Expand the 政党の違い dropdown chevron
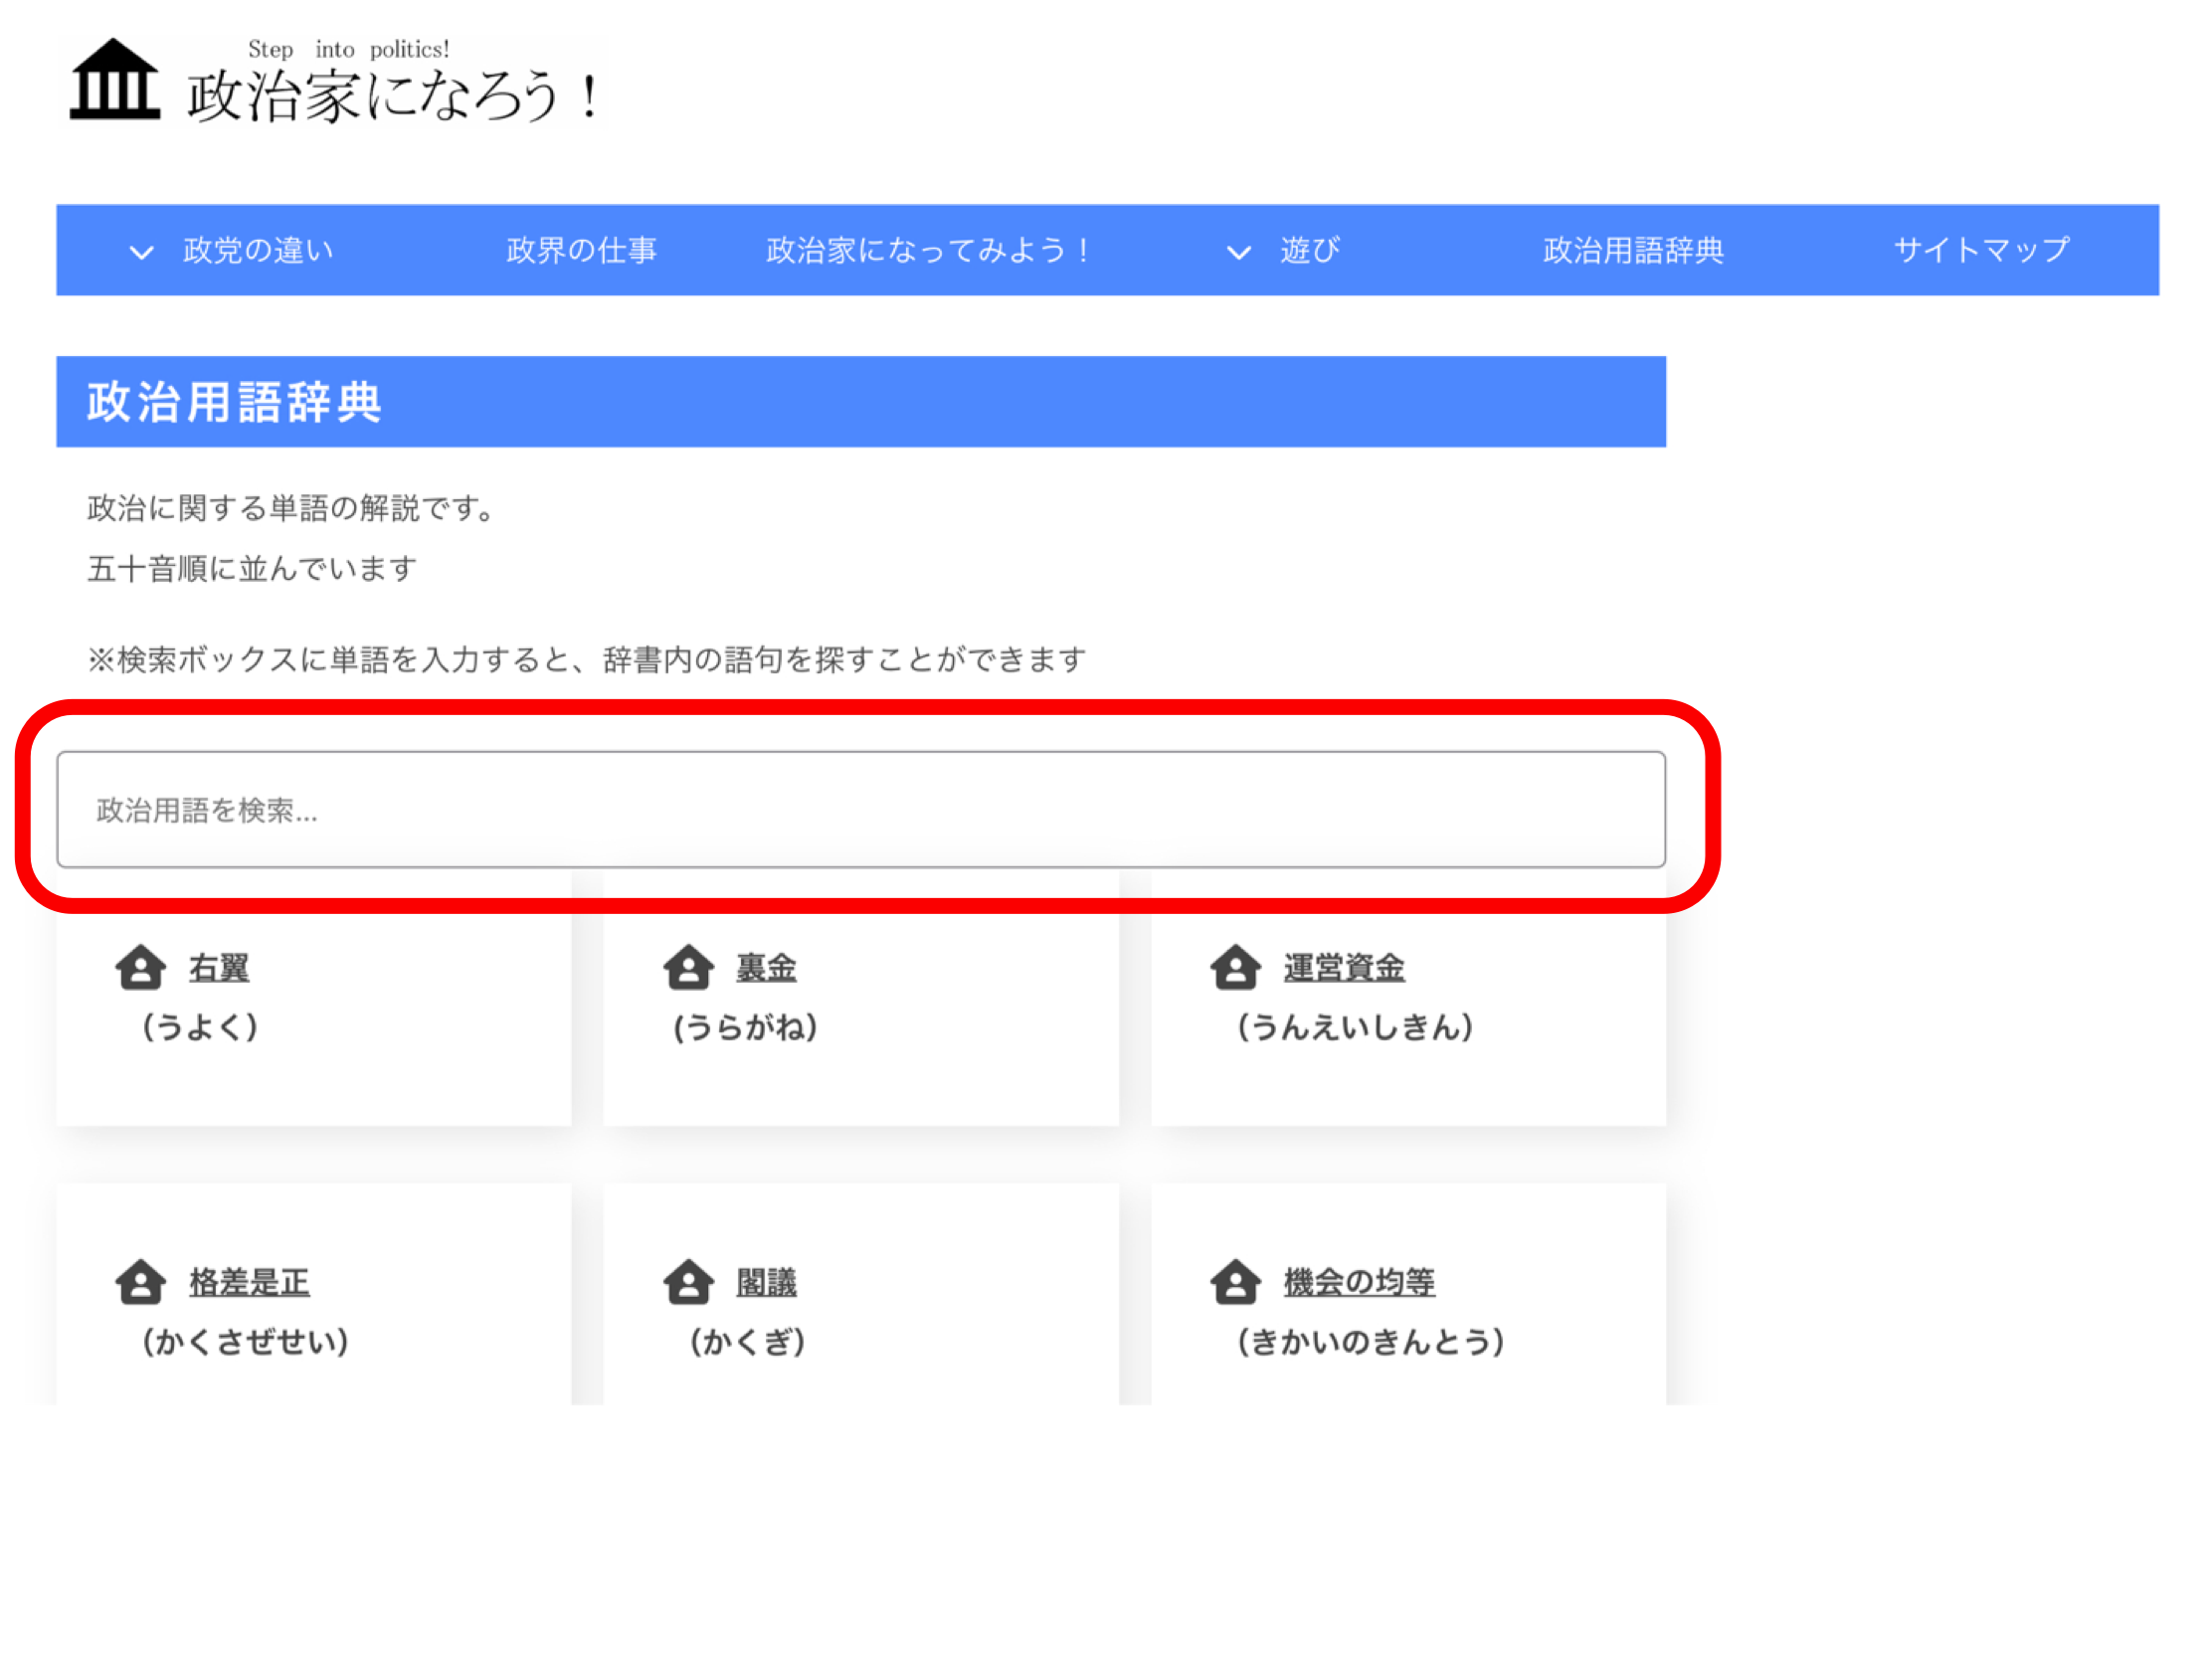 point(142,252)
